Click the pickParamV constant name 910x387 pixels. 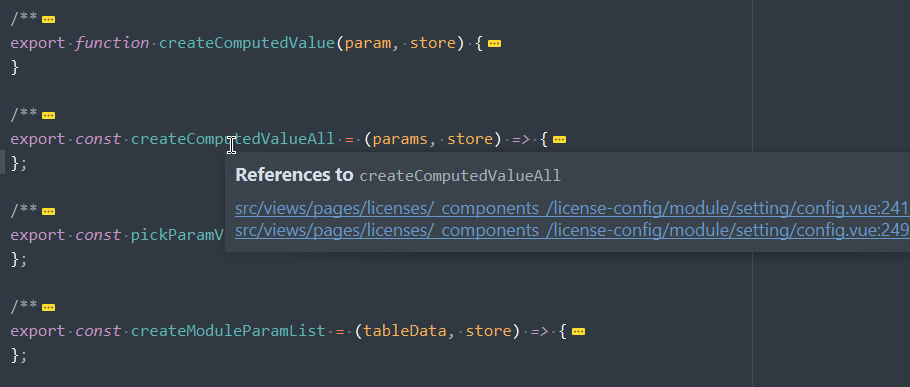(178, 235)
